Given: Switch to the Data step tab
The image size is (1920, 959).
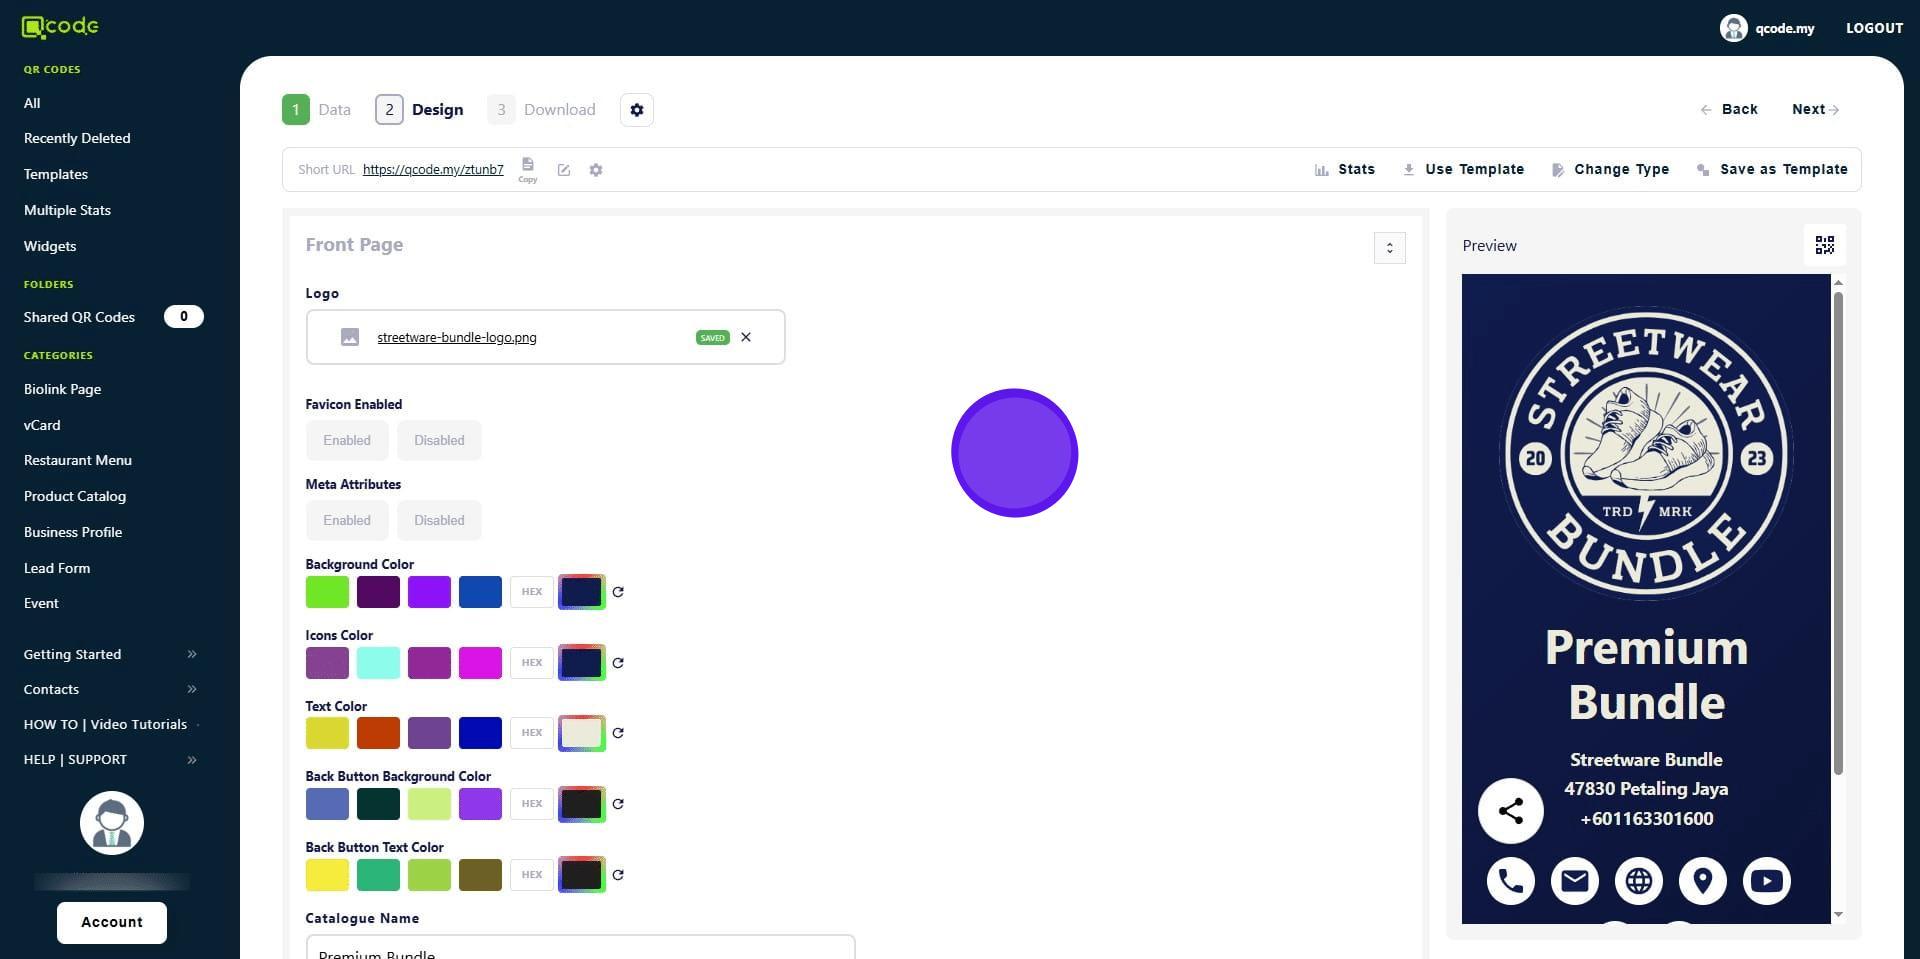Looking at the screenshot, I should coord(317,110).
